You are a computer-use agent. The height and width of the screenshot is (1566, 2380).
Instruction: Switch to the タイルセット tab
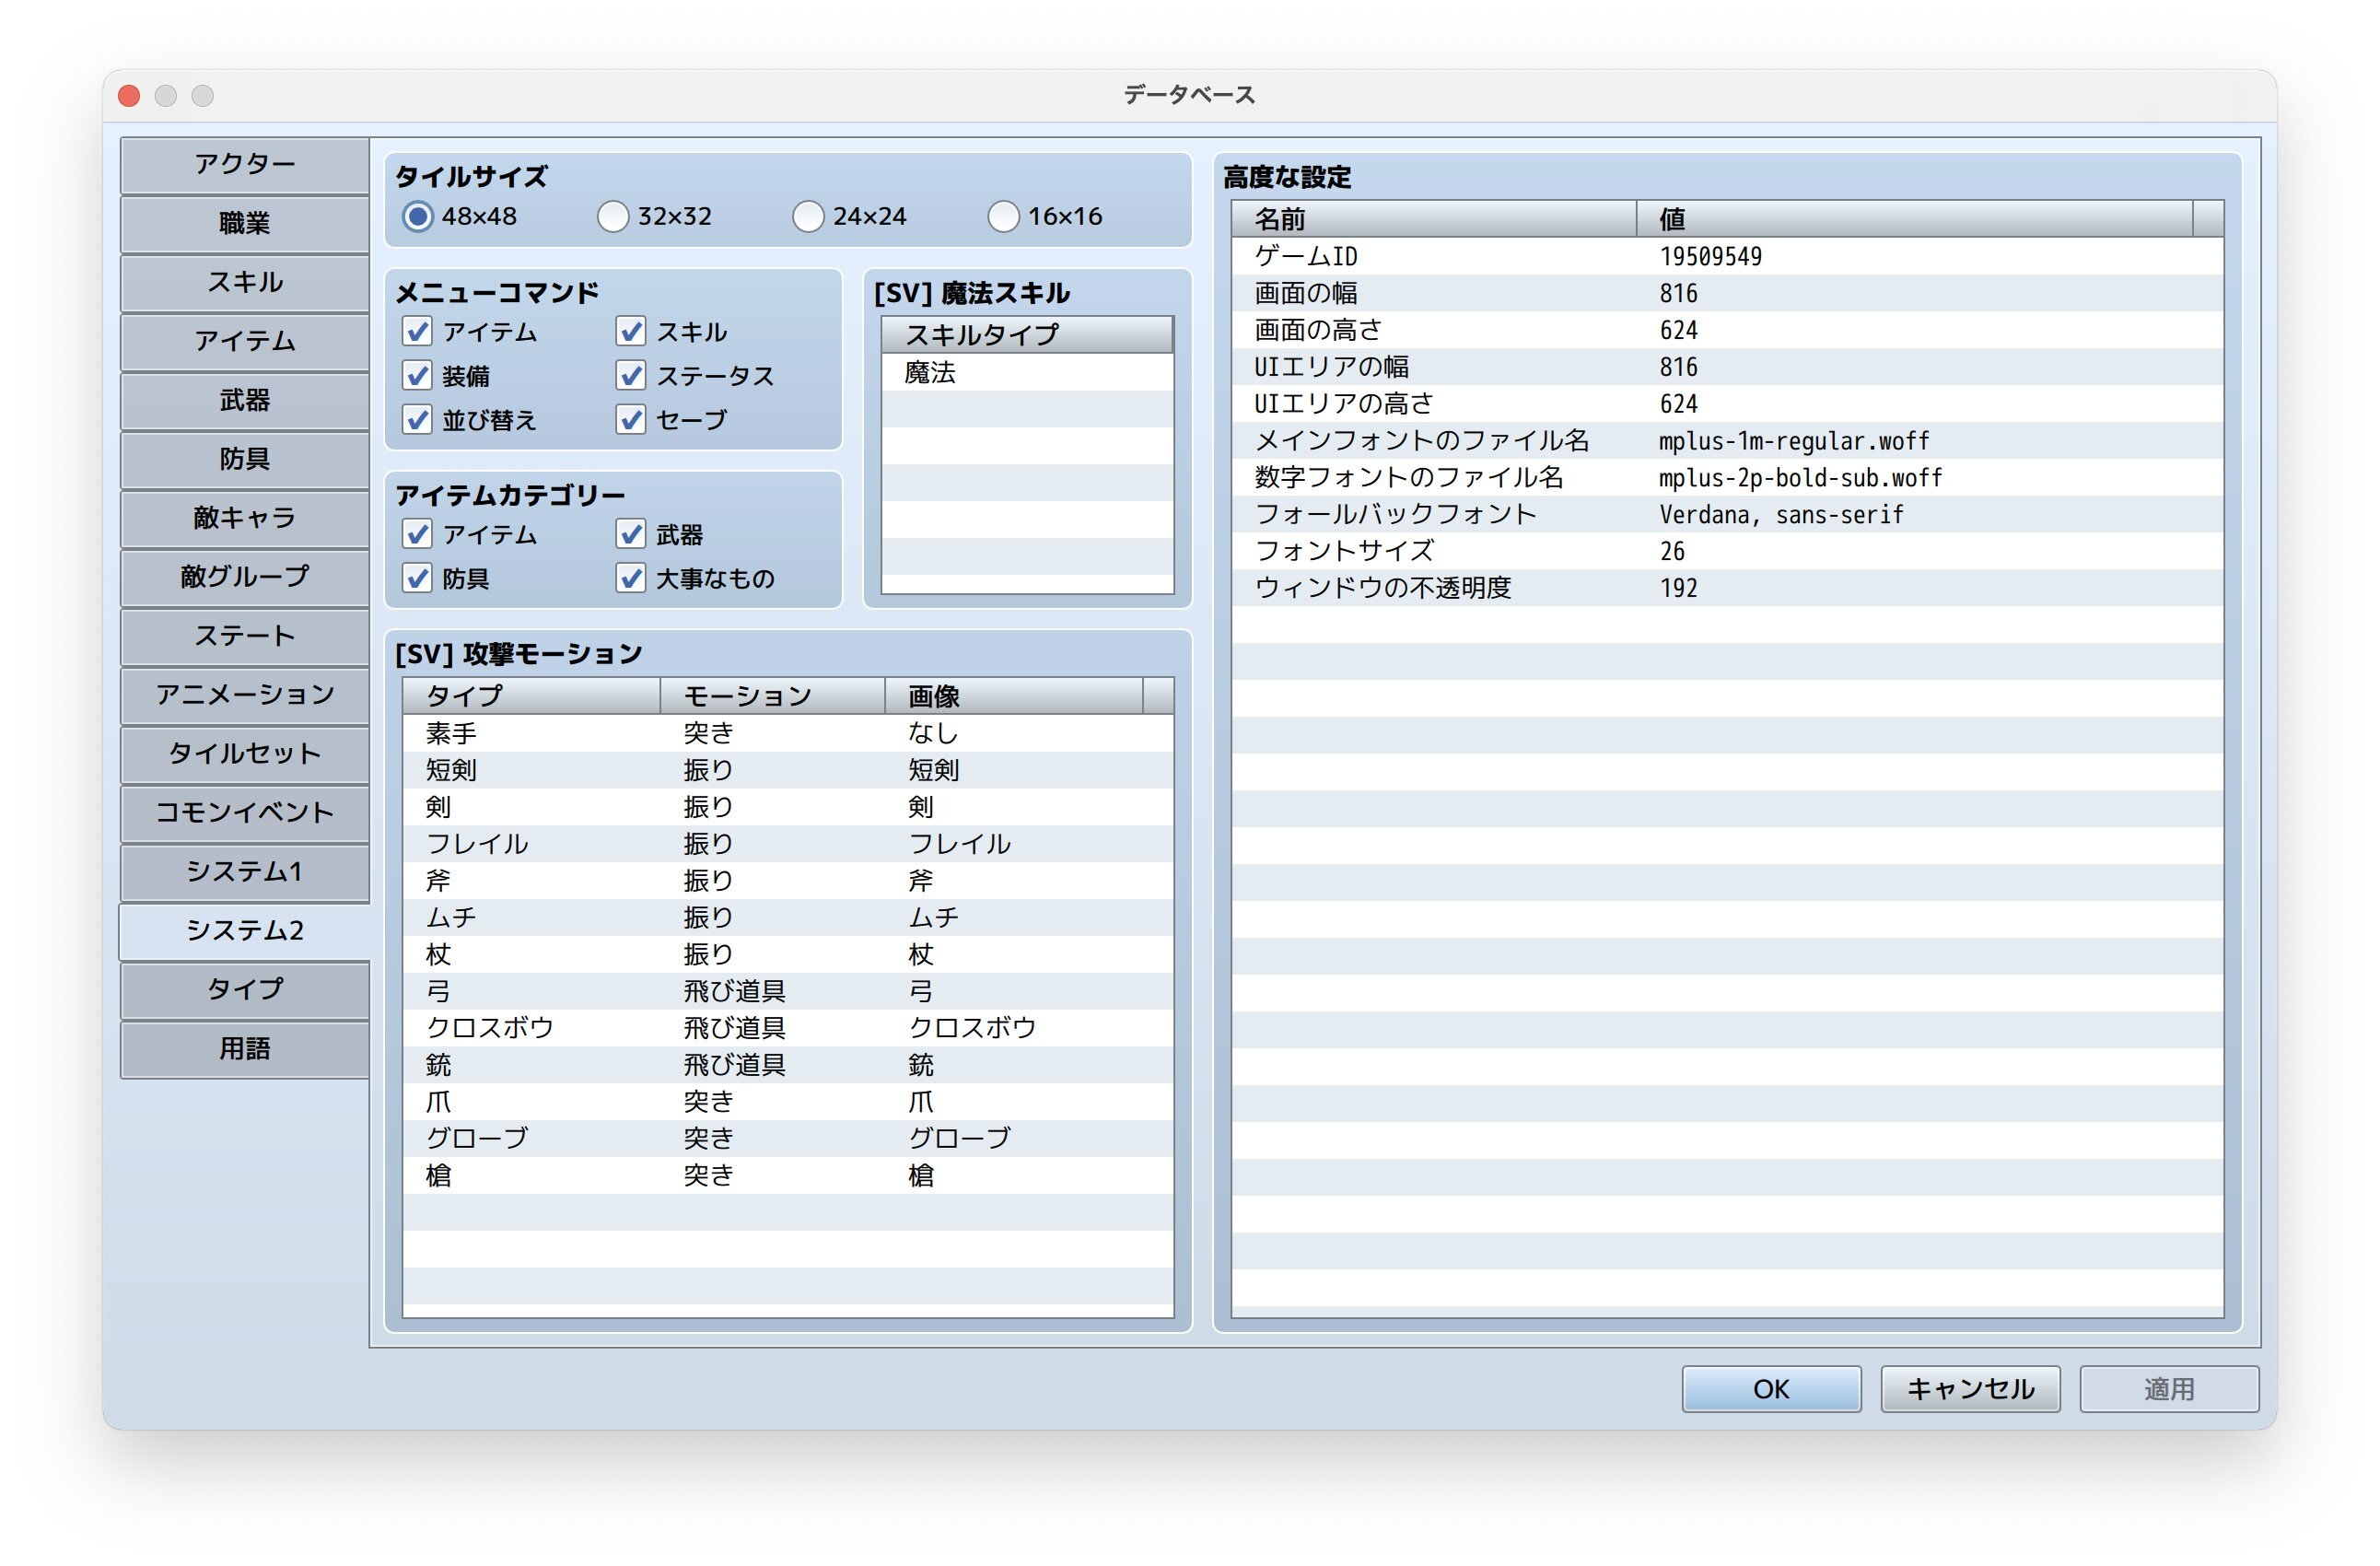point(245,753)
